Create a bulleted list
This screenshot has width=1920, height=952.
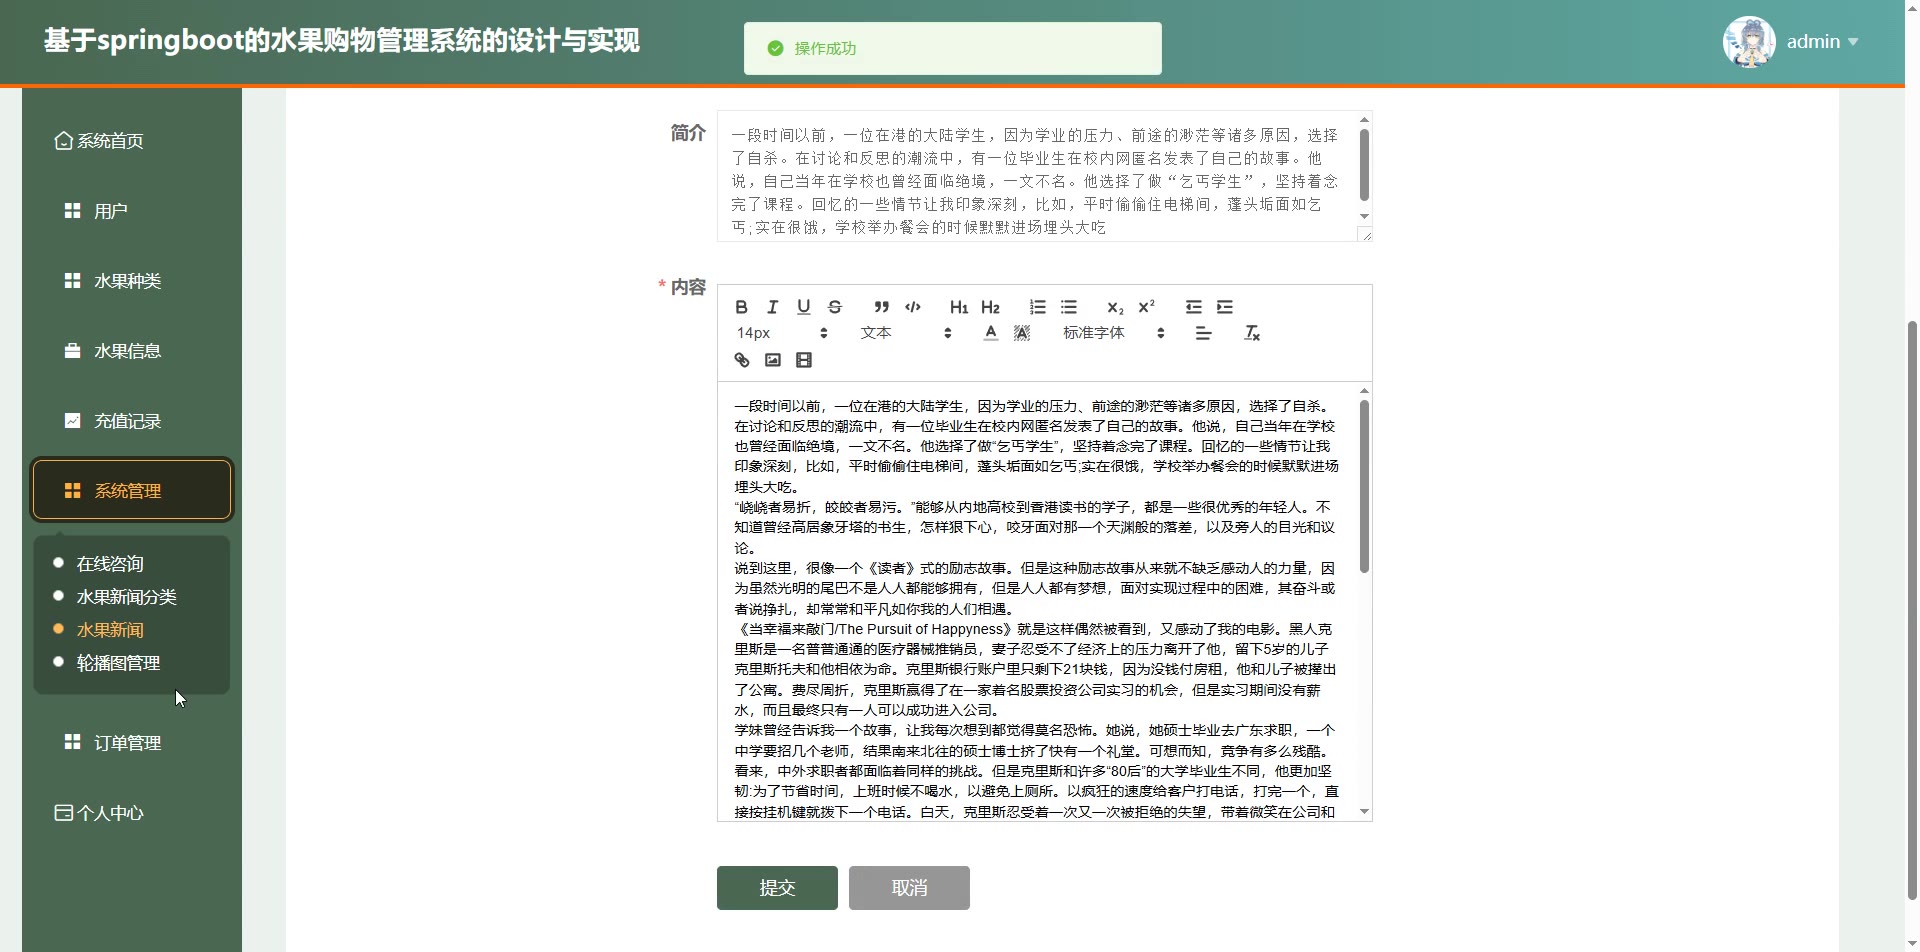tap(1068, 307)
